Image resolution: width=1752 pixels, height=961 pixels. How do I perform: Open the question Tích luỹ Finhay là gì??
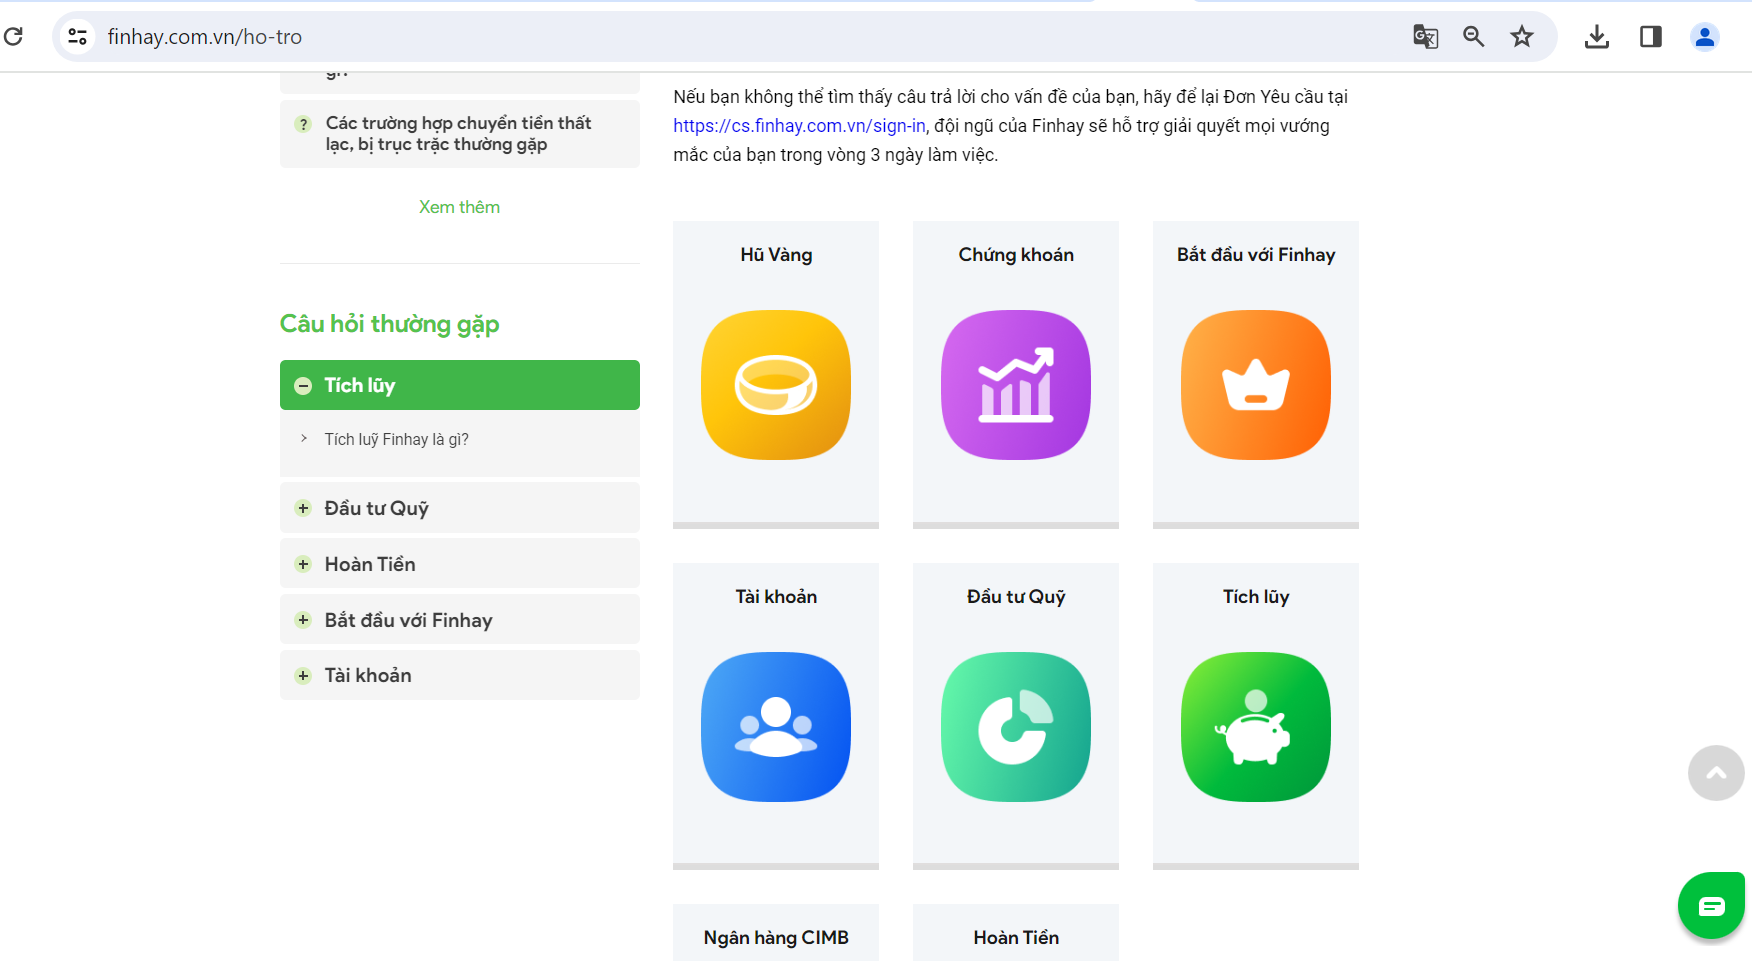[x=396, y=439]
